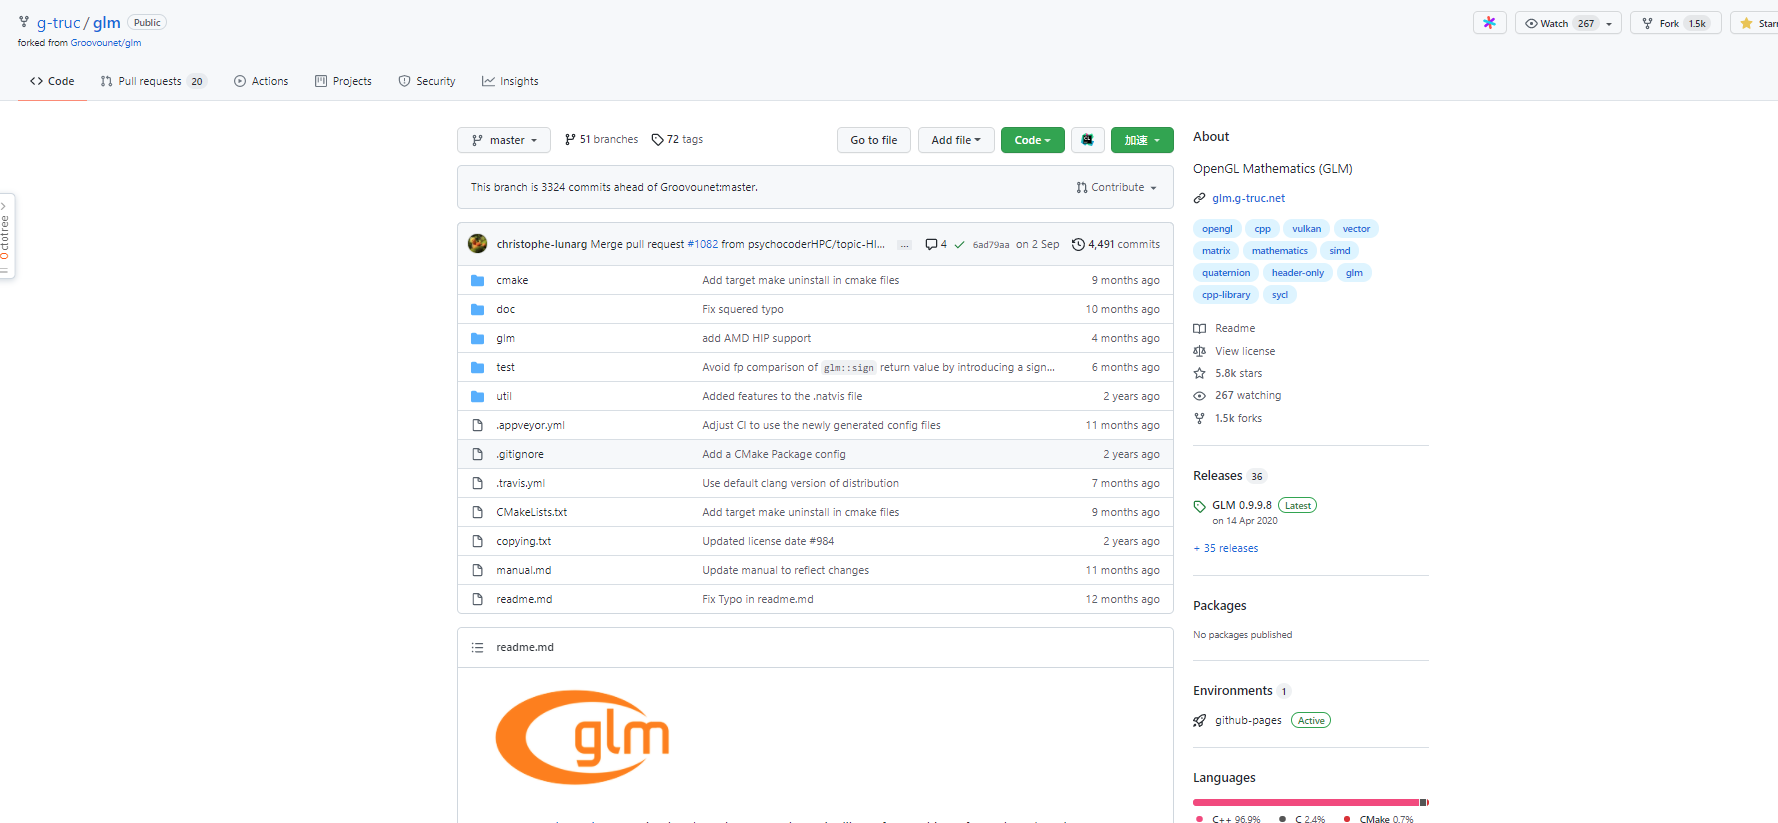Open the github-pages environment link
This screenshot has width=1778, height=823.
coord(1248,720)
